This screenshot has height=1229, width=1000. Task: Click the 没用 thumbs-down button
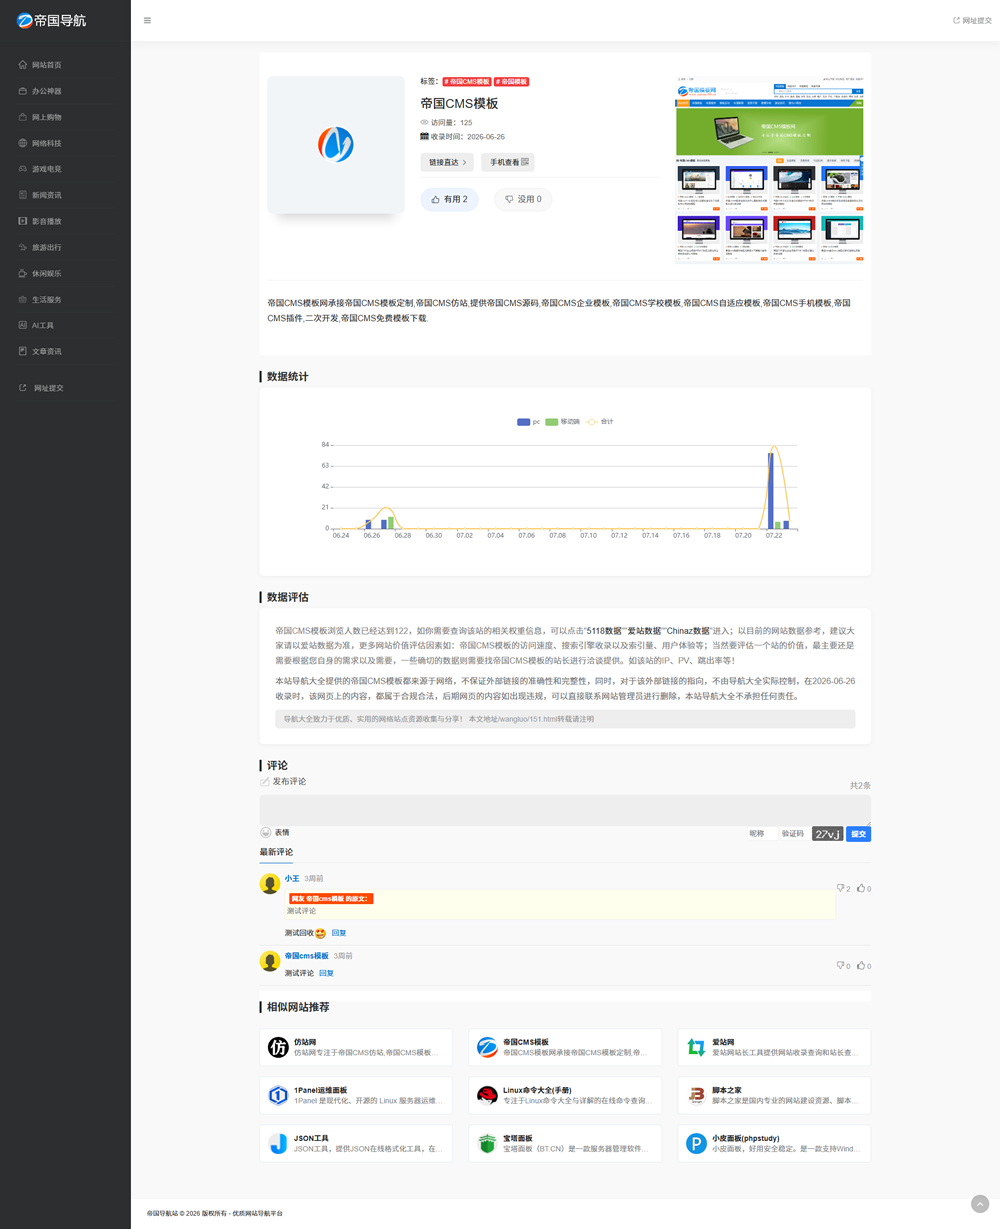[x=523, y=199]
